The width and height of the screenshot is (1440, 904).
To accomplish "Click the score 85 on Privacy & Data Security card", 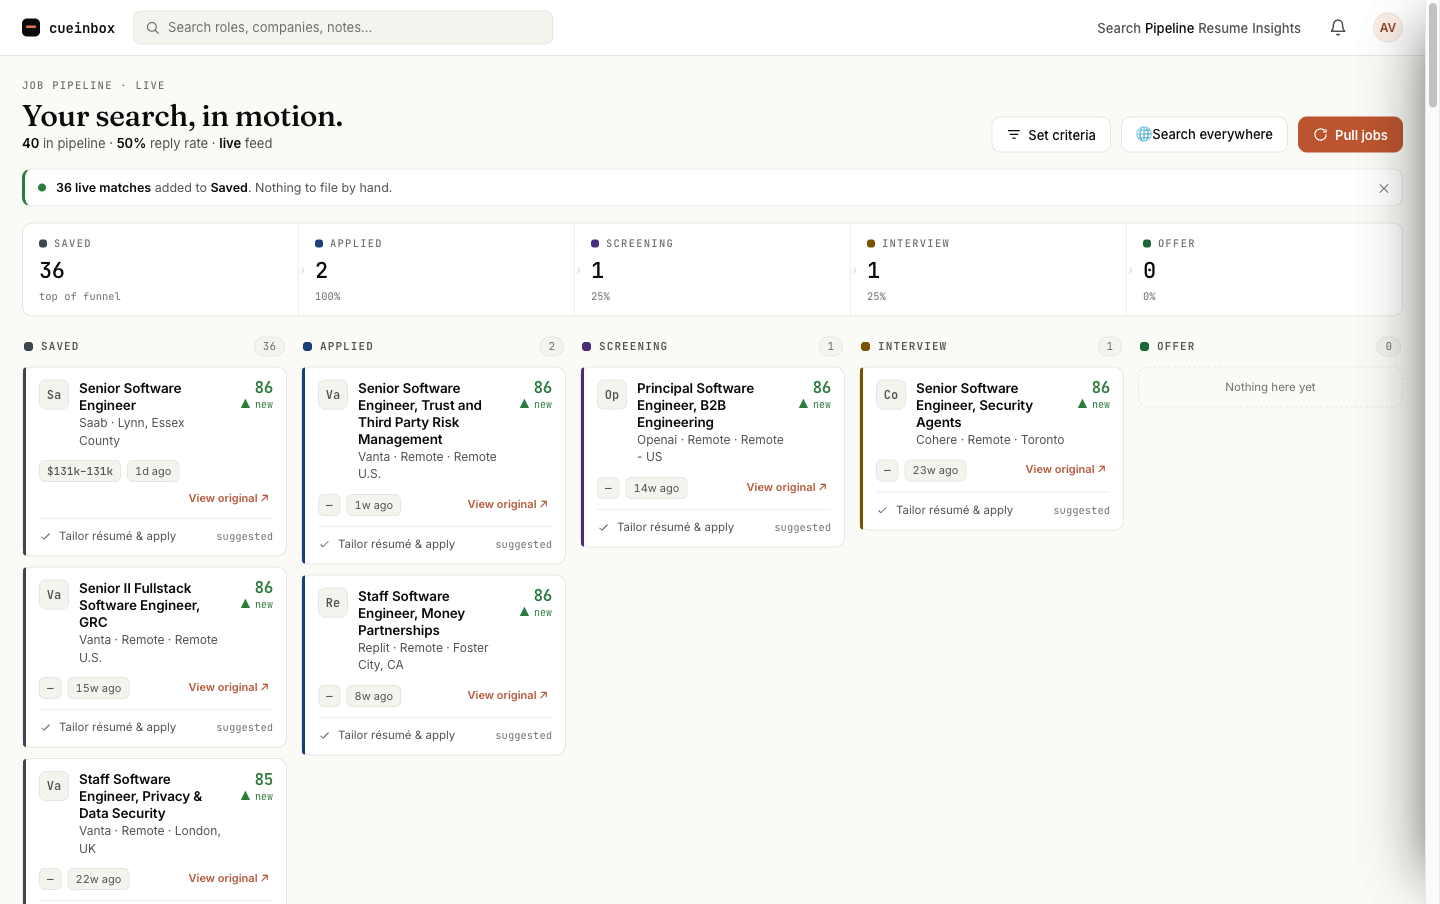I will coord(263,780).
